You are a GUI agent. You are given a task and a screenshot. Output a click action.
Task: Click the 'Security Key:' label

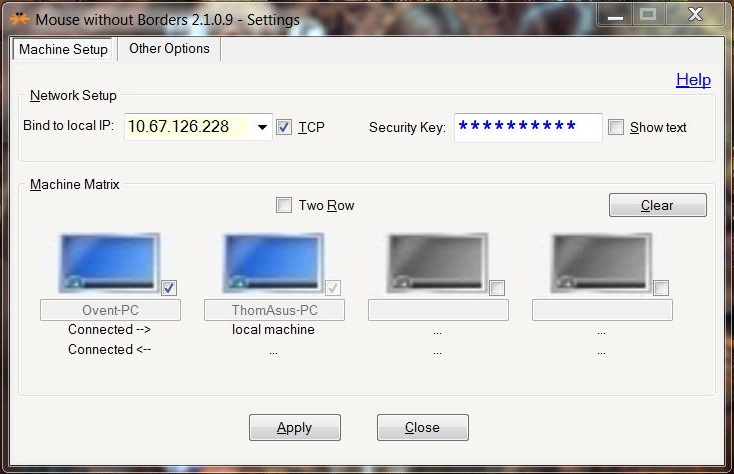[x=407, y=127]
